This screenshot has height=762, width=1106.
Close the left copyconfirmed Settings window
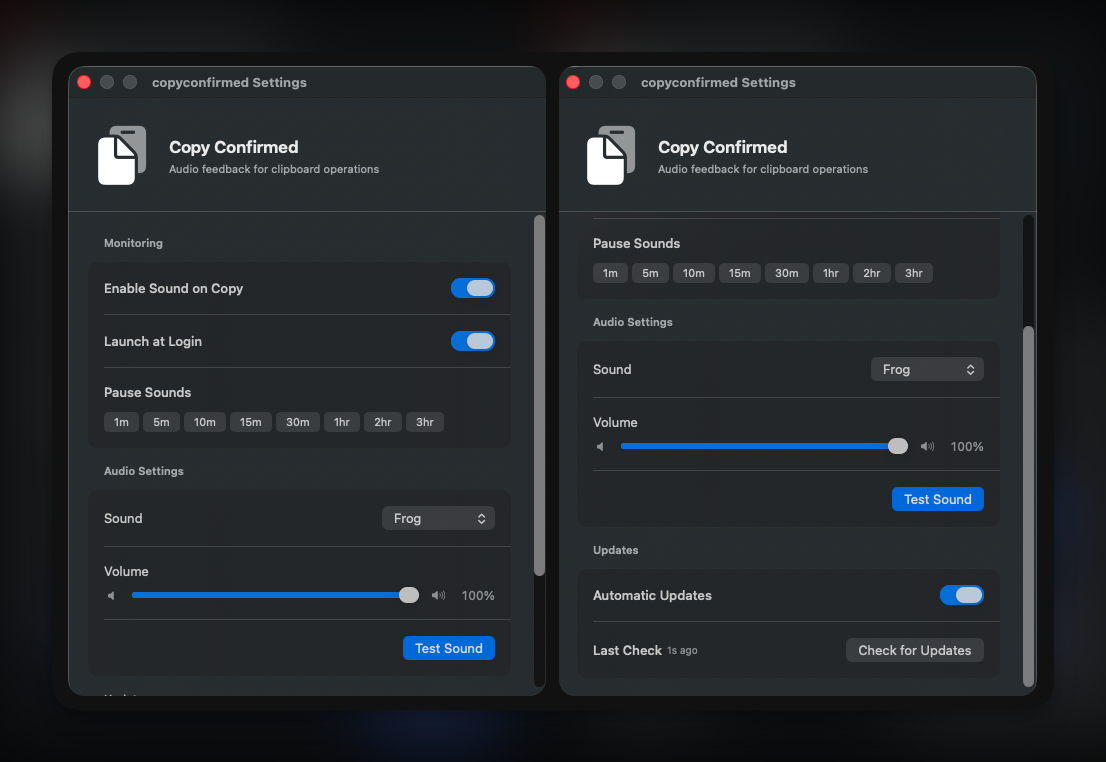84,82
